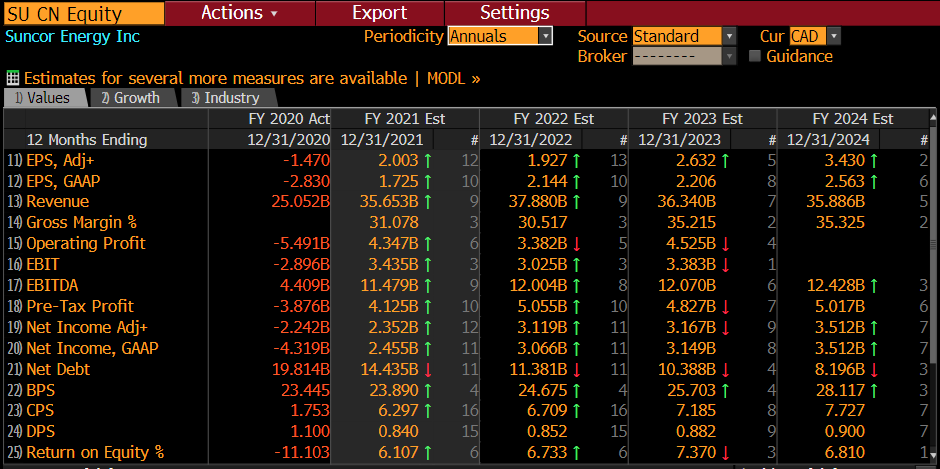Click green up arrow beside FY 2022 Revenue 37.880B
This screenshot has height=469, width=940.
point(576,202)
